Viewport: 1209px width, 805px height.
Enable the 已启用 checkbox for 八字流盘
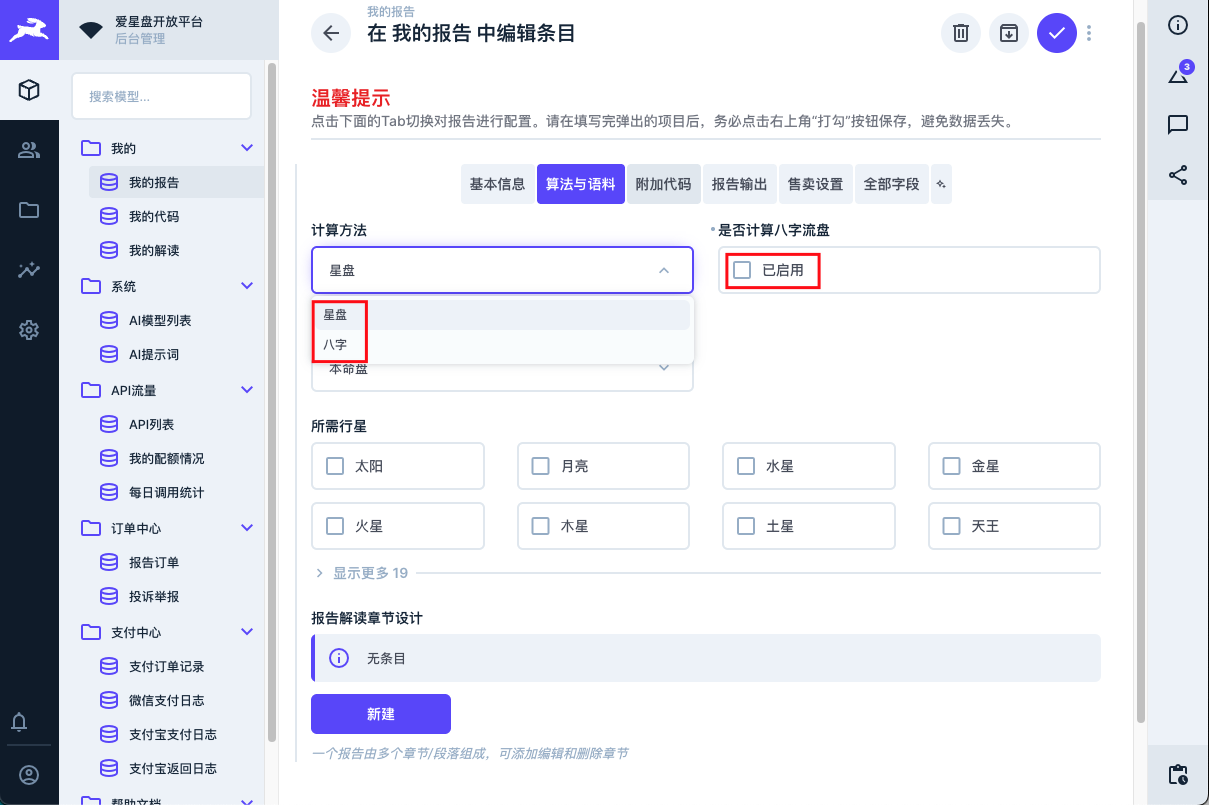[742, 270]
